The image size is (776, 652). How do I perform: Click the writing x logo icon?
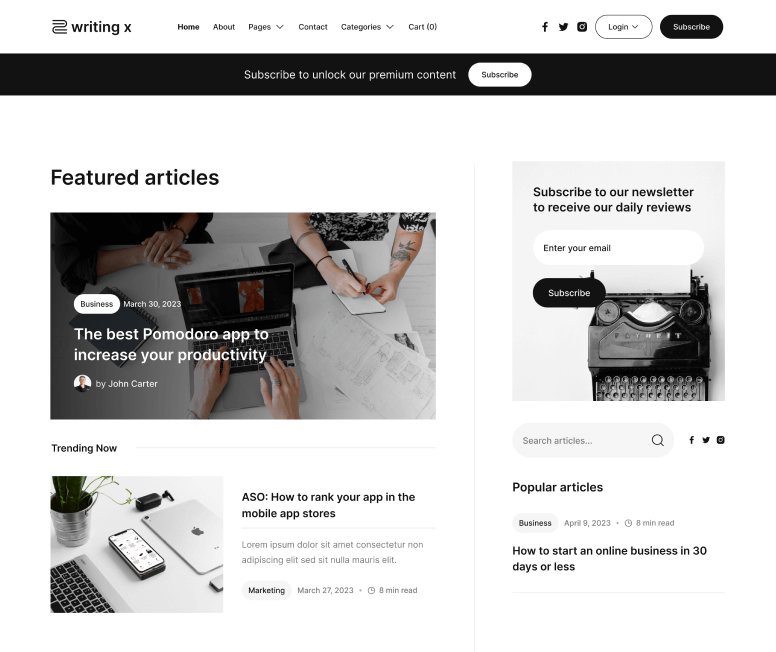click(59, 27)
